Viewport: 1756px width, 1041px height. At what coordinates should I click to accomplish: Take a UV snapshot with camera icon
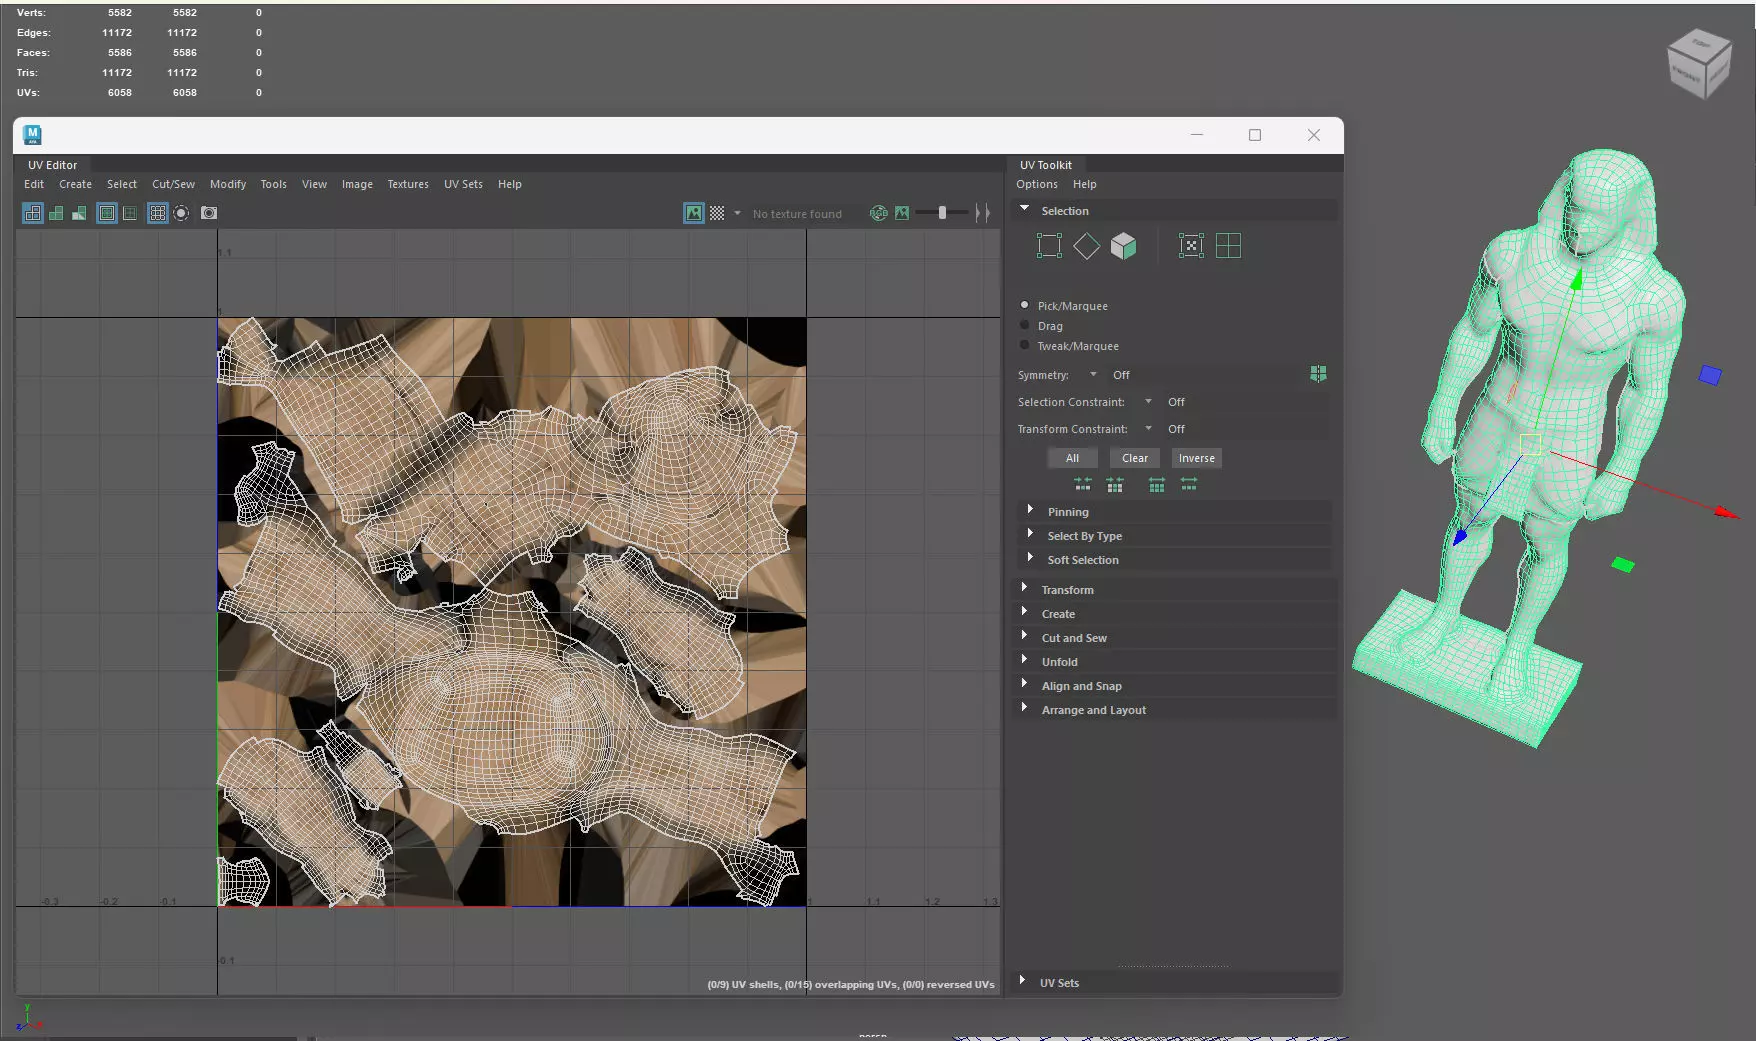coord(209,213)
